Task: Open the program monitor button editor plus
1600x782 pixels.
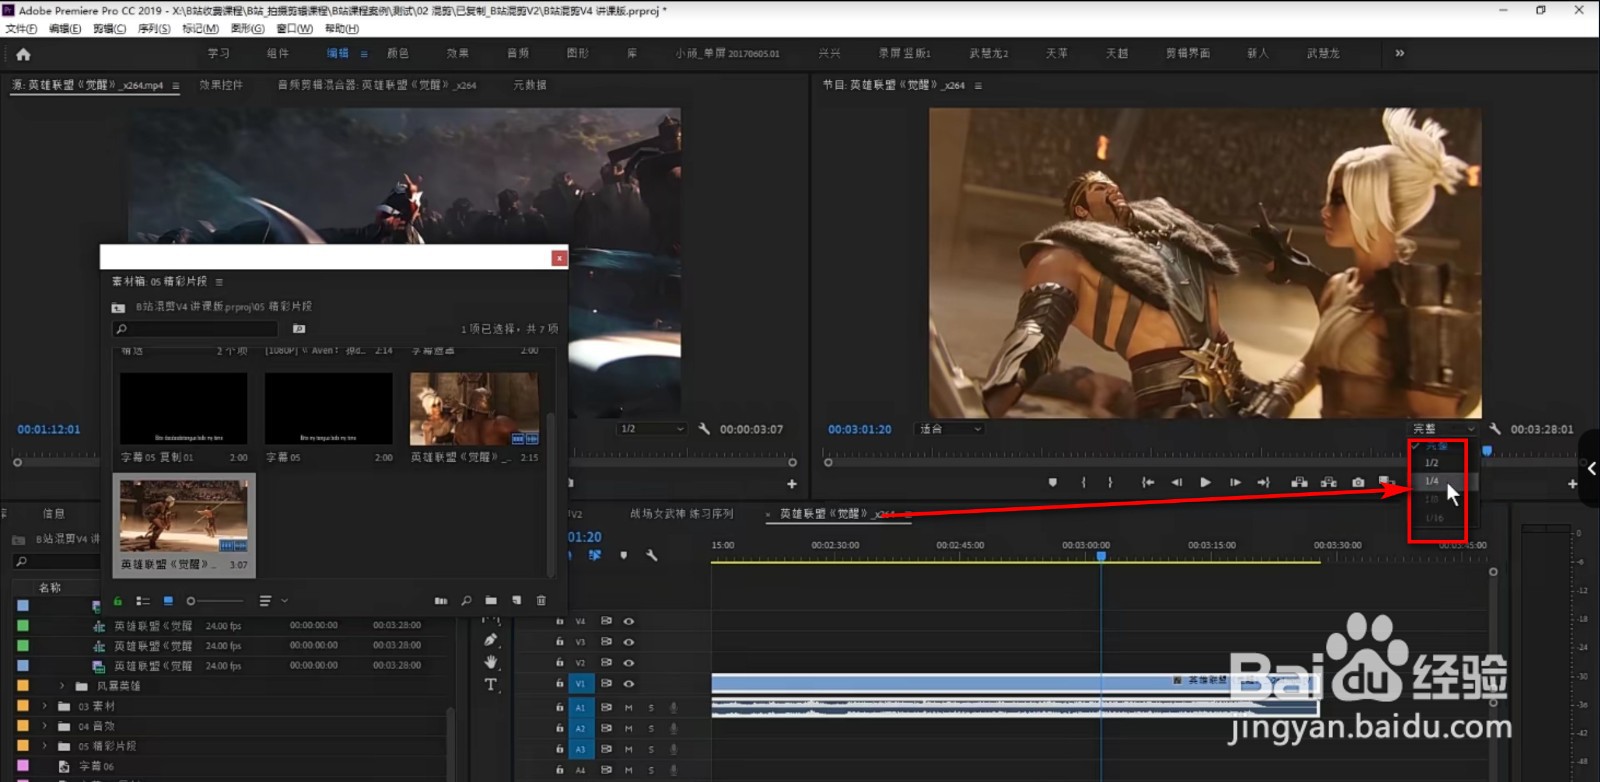Action: [x=1572, y=484]
